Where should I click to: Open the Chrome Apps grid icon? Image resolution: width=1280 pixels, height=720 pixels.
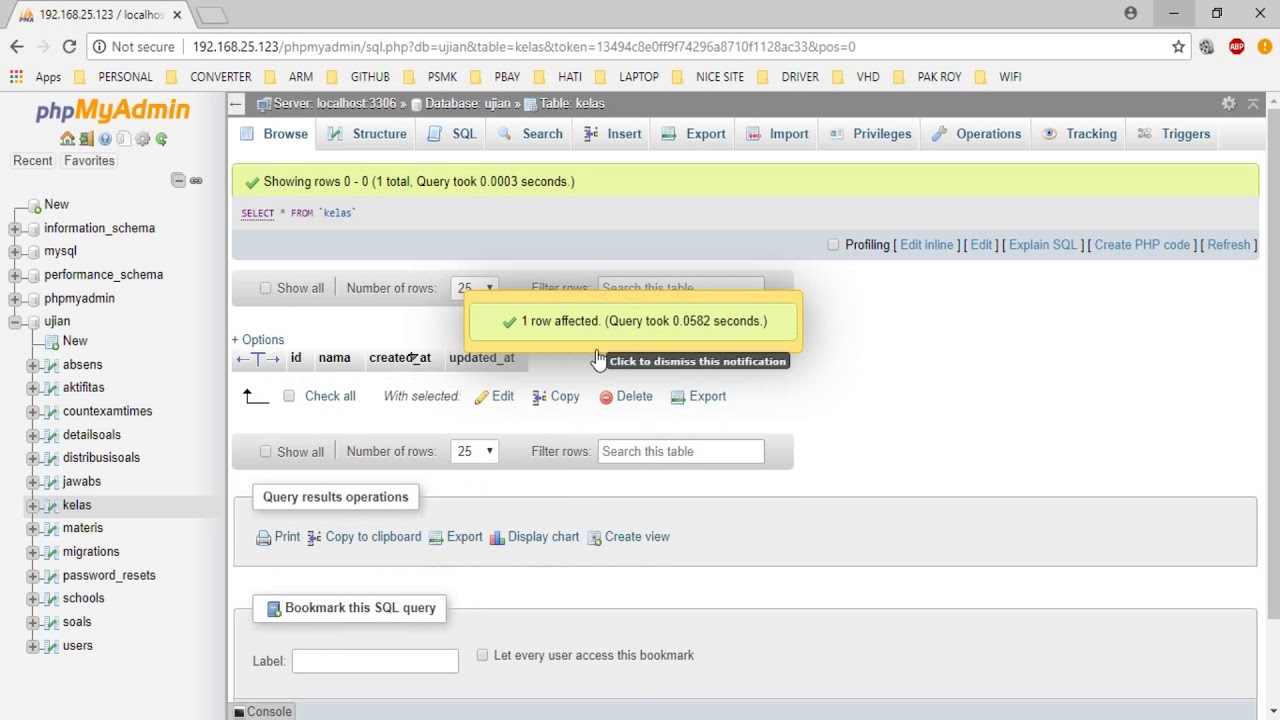pyautogui.click(x=16, y=77)
